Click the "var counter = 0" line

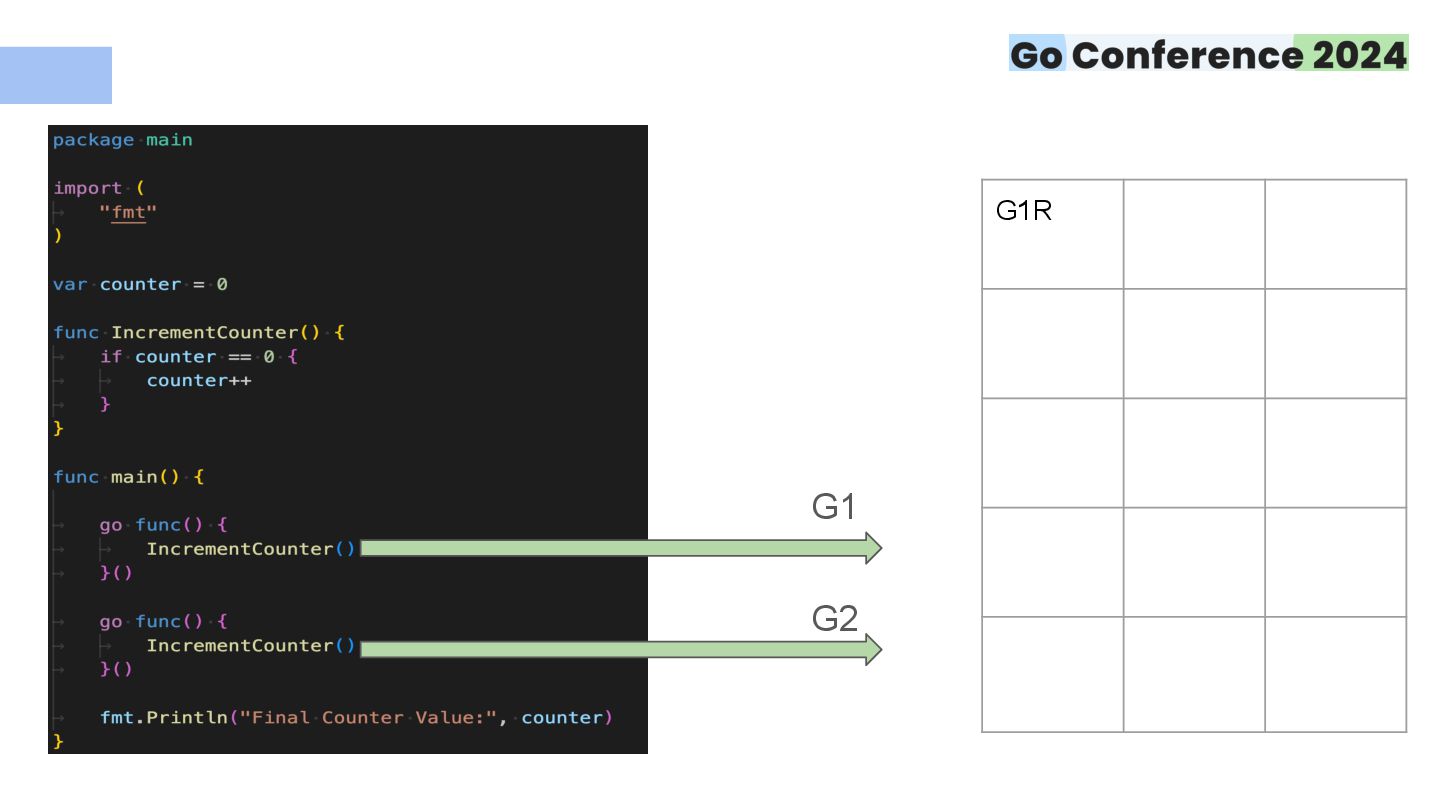[x=140, y=284]
